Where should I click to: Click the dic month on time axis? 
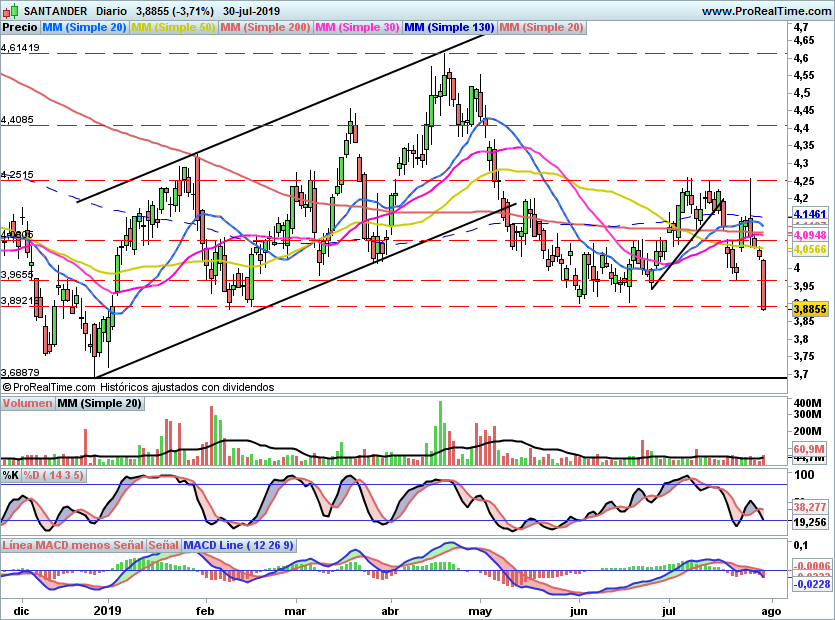tap(21, 611)
